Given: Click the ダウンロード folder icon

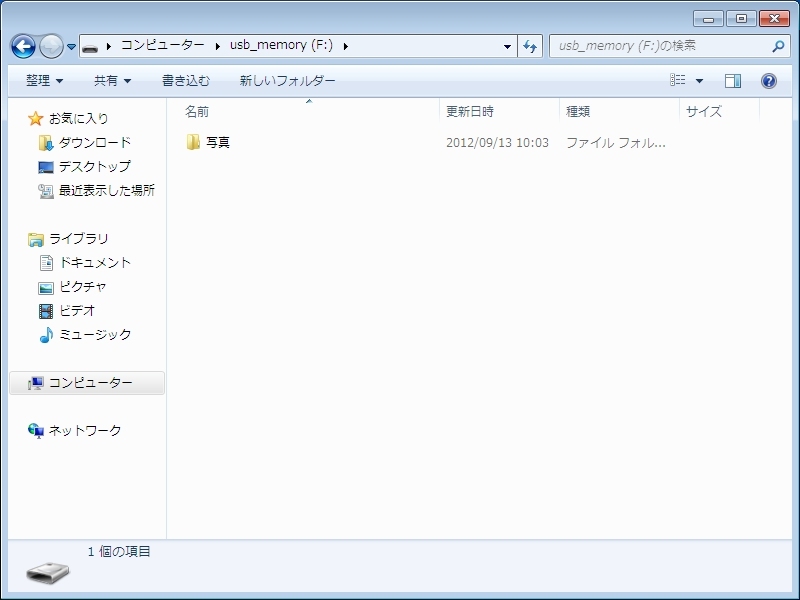Looking at the screenshot, I should point(45,143).
